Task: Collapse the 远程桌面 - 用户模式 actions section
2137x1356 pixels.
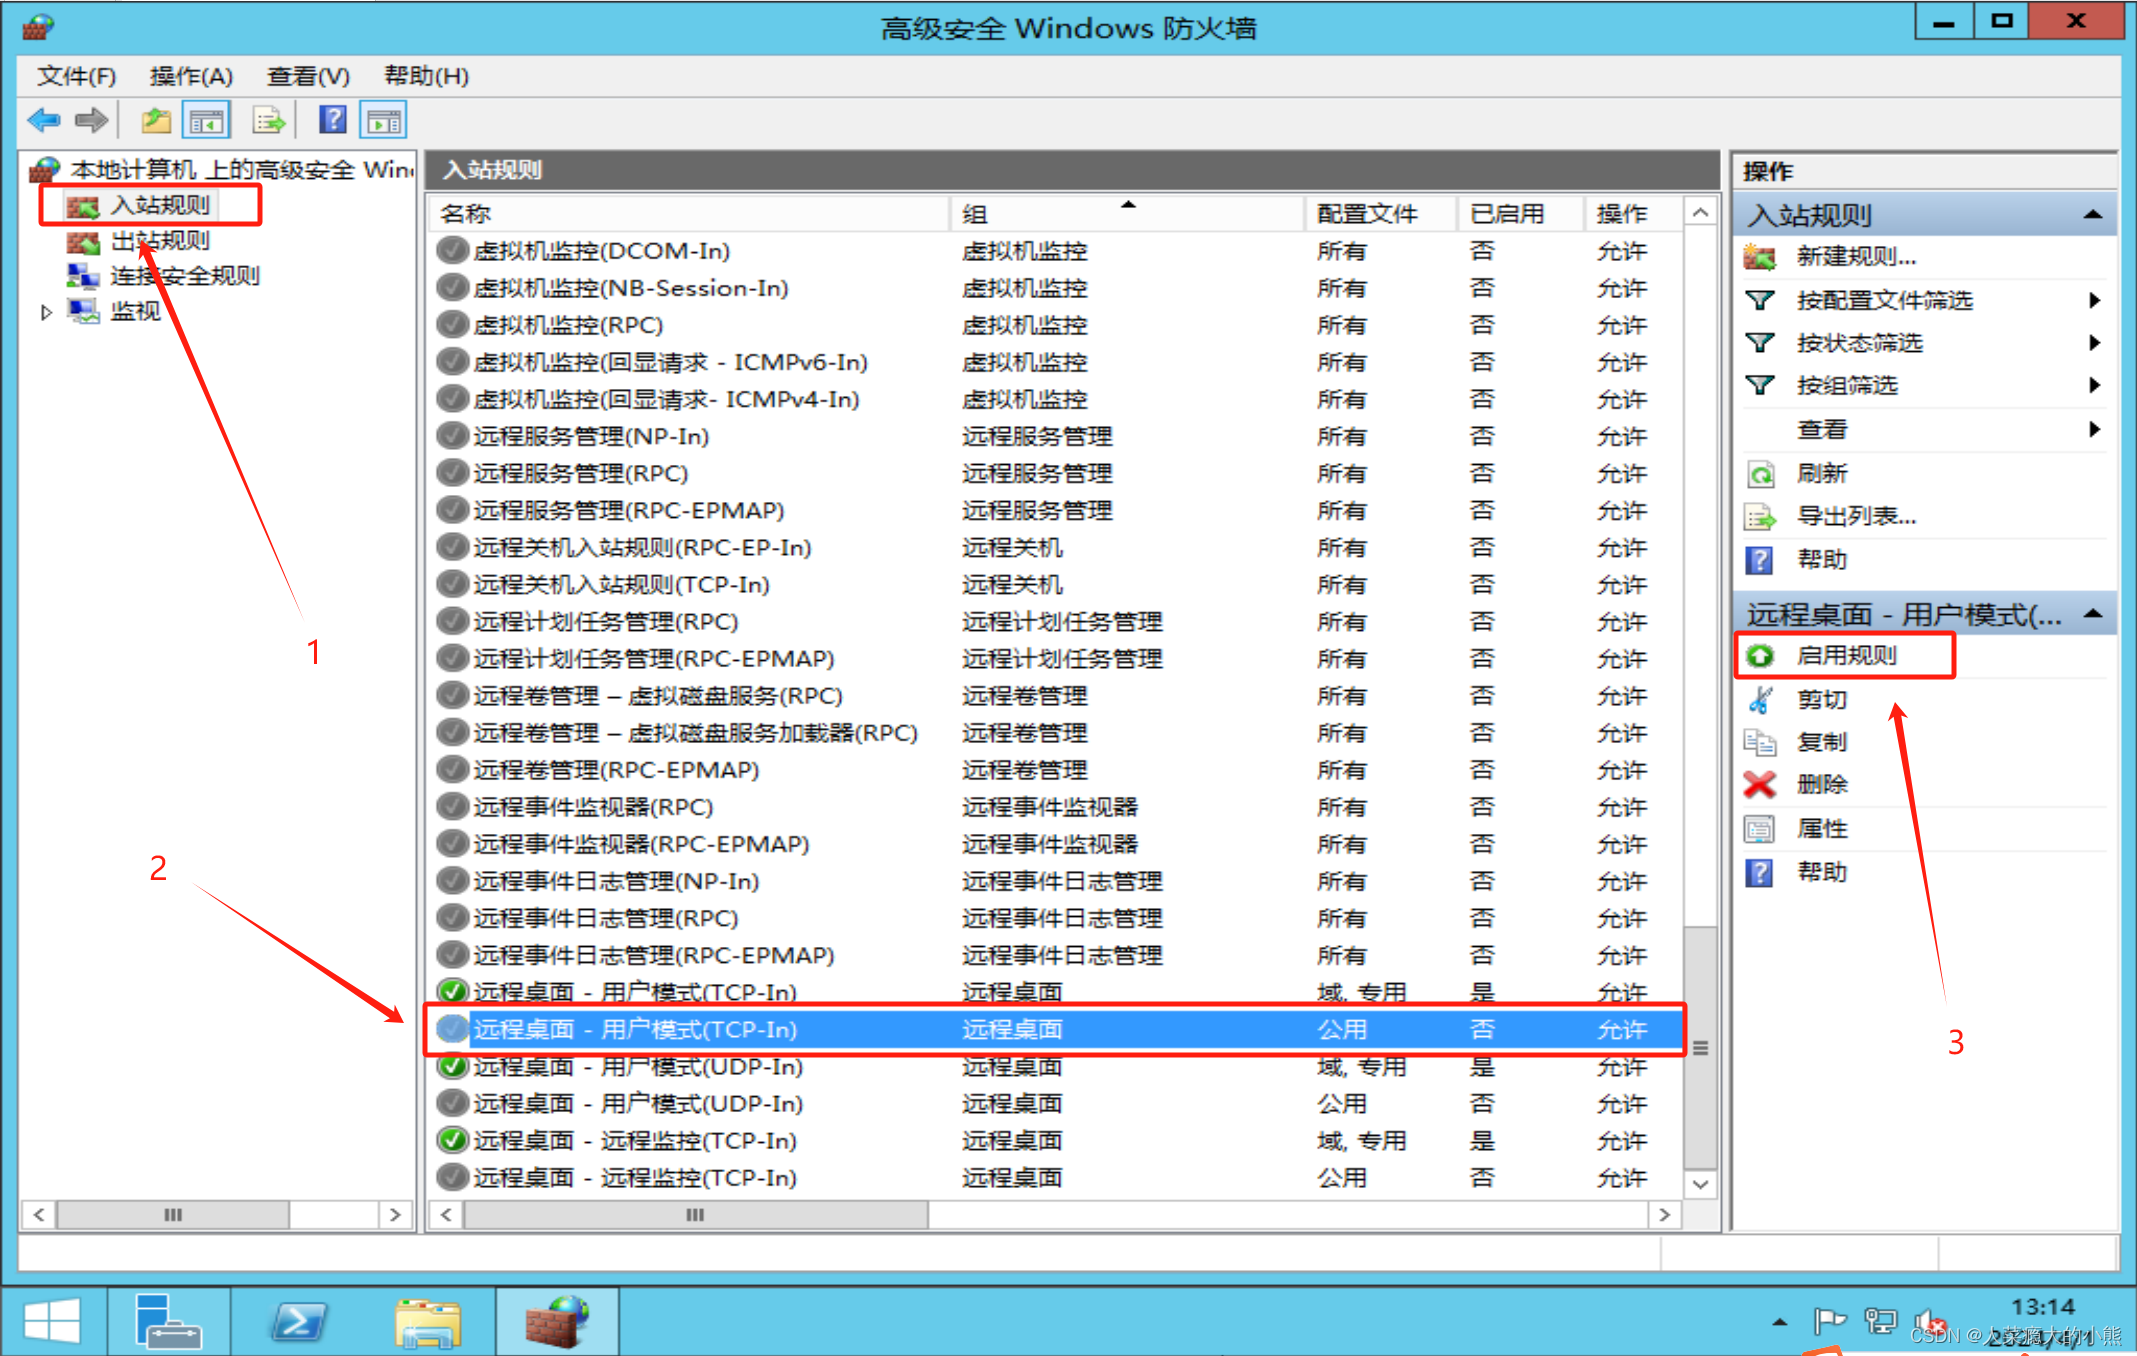Action: click(x=2092, y=613)
